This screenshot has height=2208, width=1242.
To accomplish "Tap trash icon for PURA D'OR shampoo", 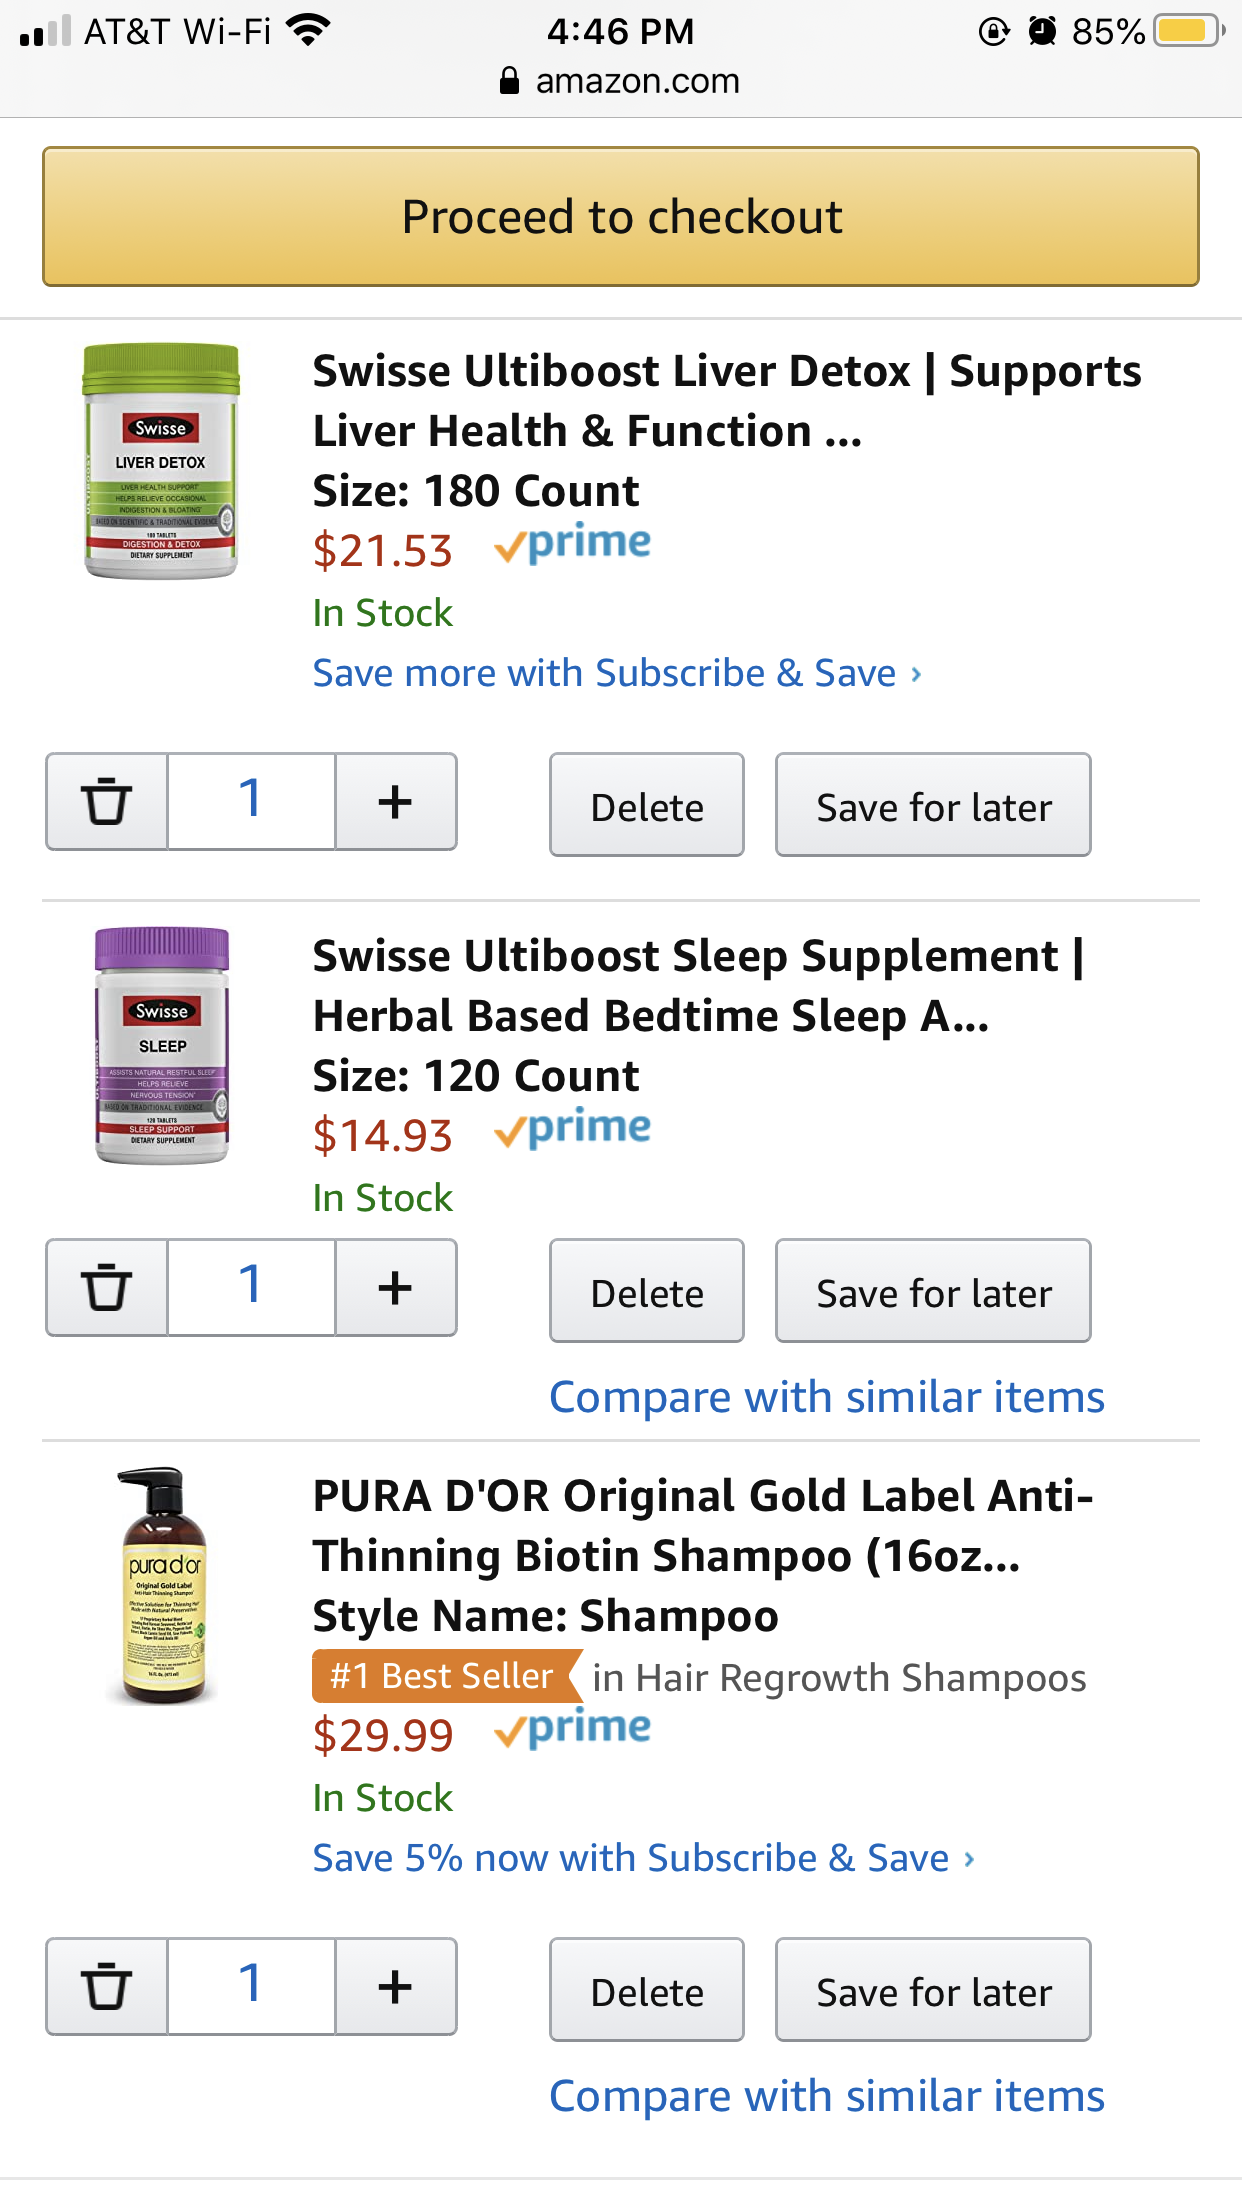I will [x=106, y=1986].
